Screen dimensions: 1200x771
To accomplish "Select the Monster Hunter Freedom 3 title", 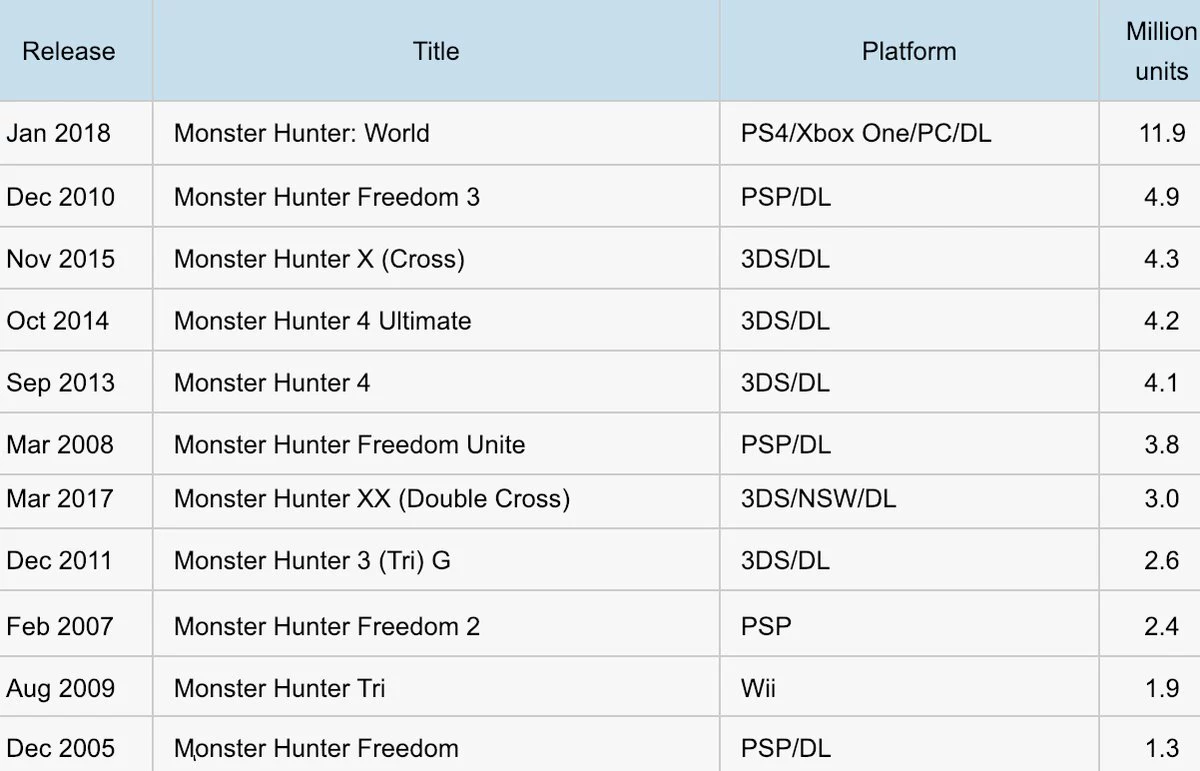I will 327,197.
